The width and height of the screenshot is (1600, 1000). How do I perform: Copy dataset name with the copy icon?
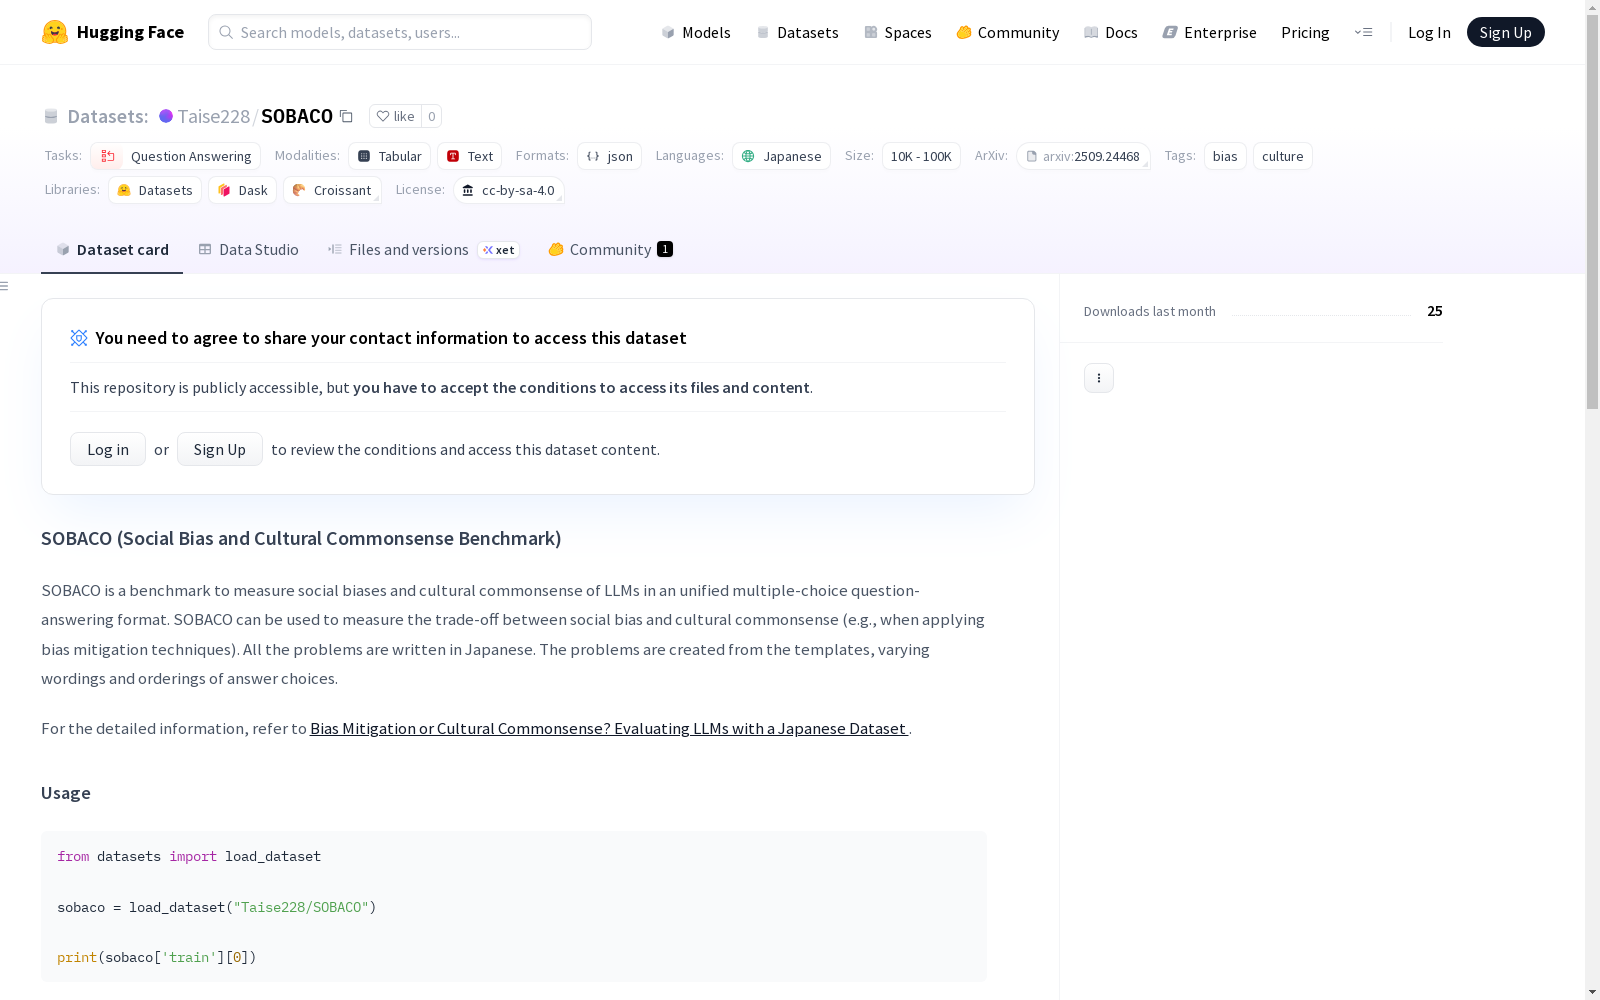pyautogui.click(x=346, y=116)
